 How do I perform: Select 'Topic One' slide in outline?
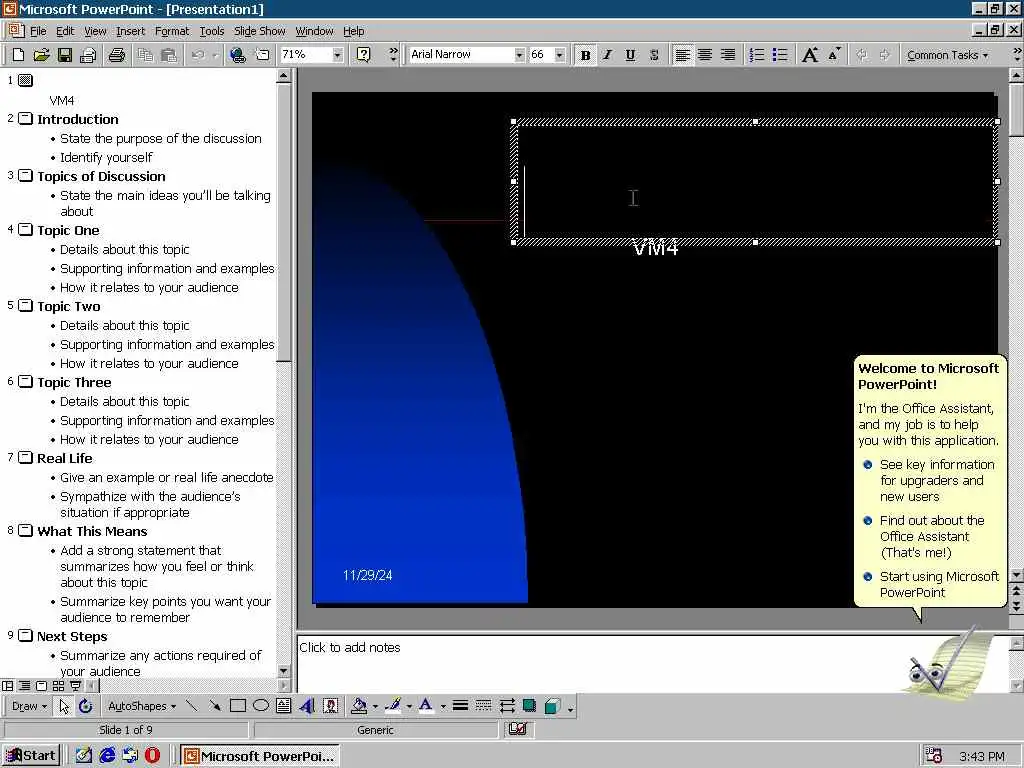click(x=68, y=230)
